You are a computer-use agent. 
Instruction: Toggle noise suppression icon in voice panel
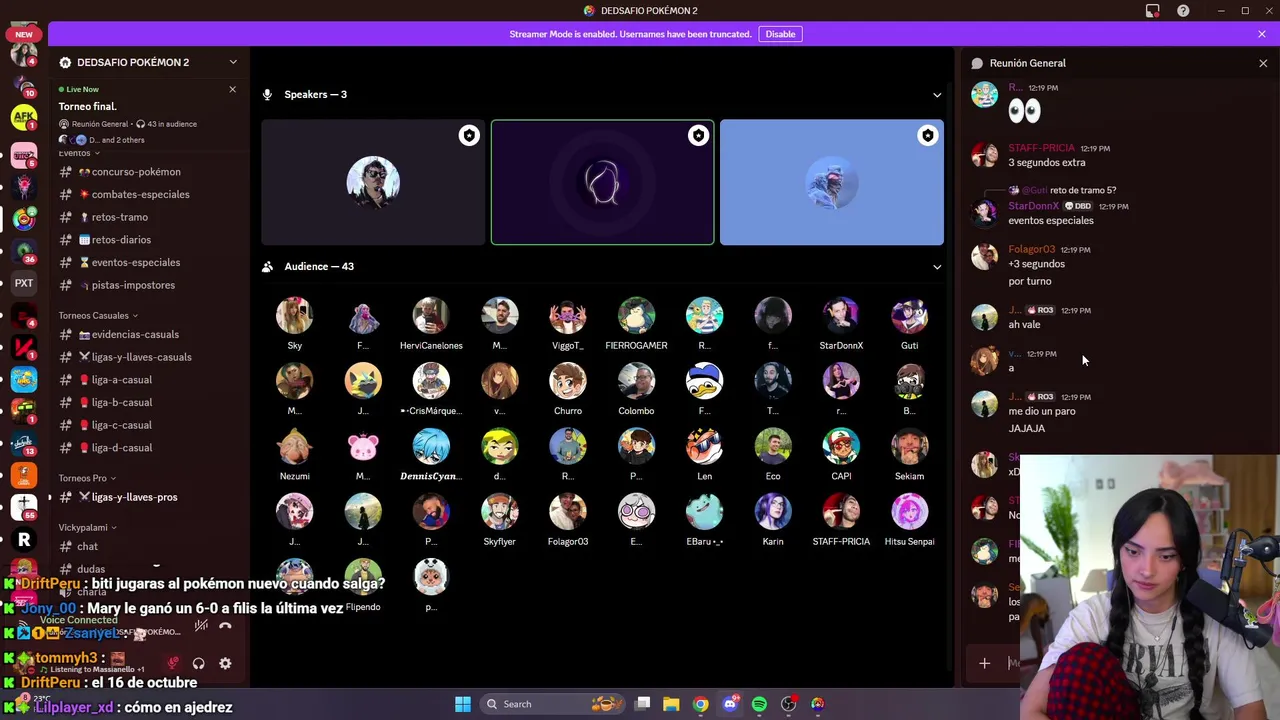pyautogui.click(x=201, y=626)
